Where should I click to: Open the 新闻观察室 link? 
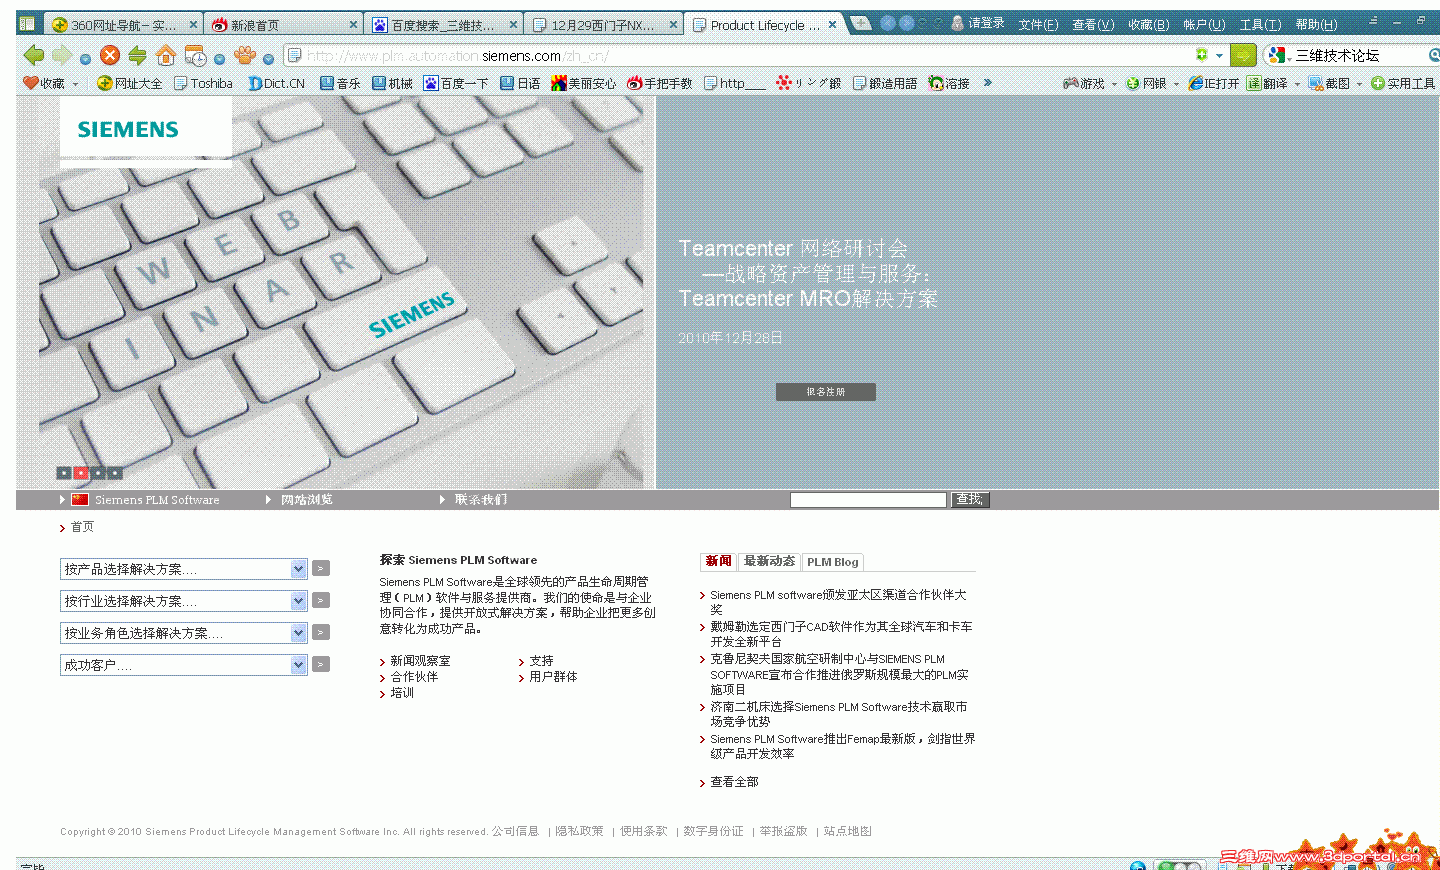point(420,661)
